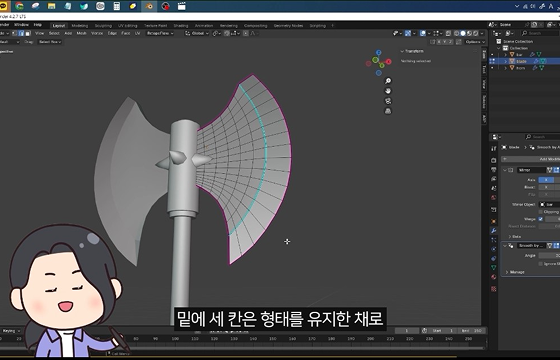Open the Blender icon in the taskbar

[x=149, y=6]
